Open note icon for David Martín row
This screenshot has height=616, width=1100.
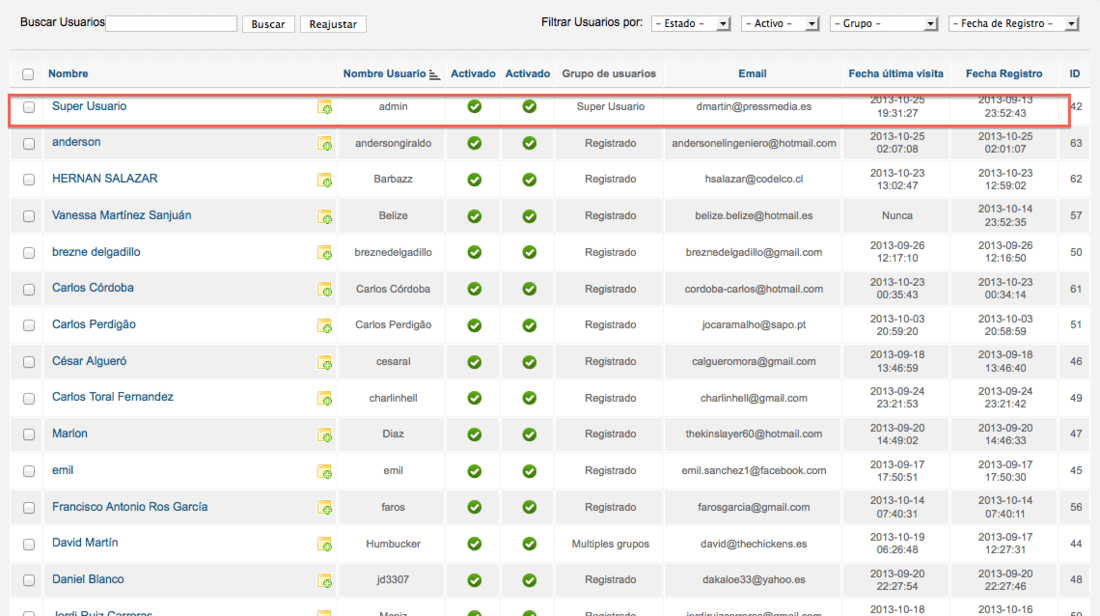[x=324, y=544]
